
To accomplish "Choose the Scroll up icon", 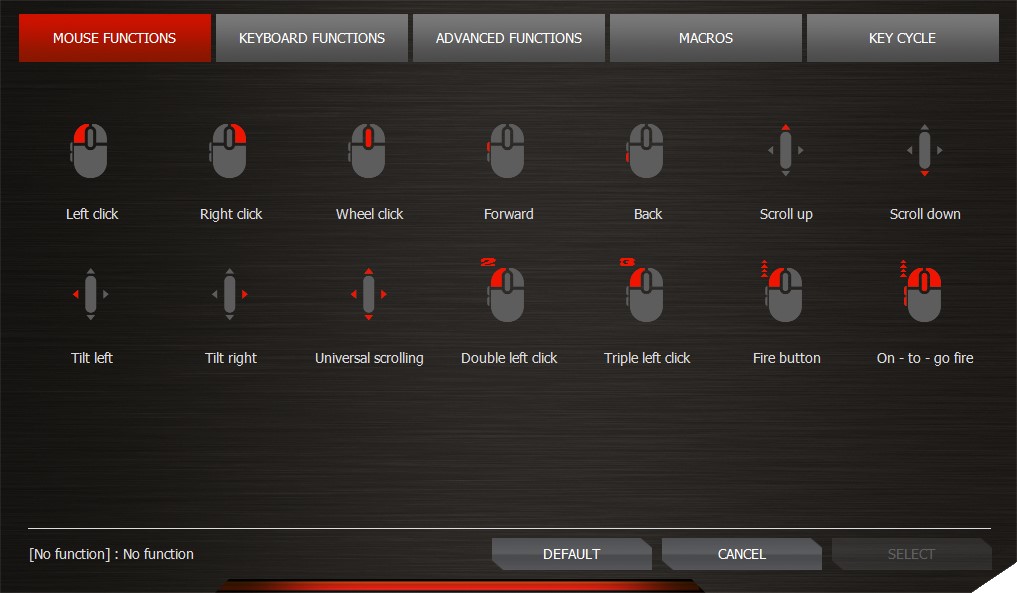I will pos(786,151).
